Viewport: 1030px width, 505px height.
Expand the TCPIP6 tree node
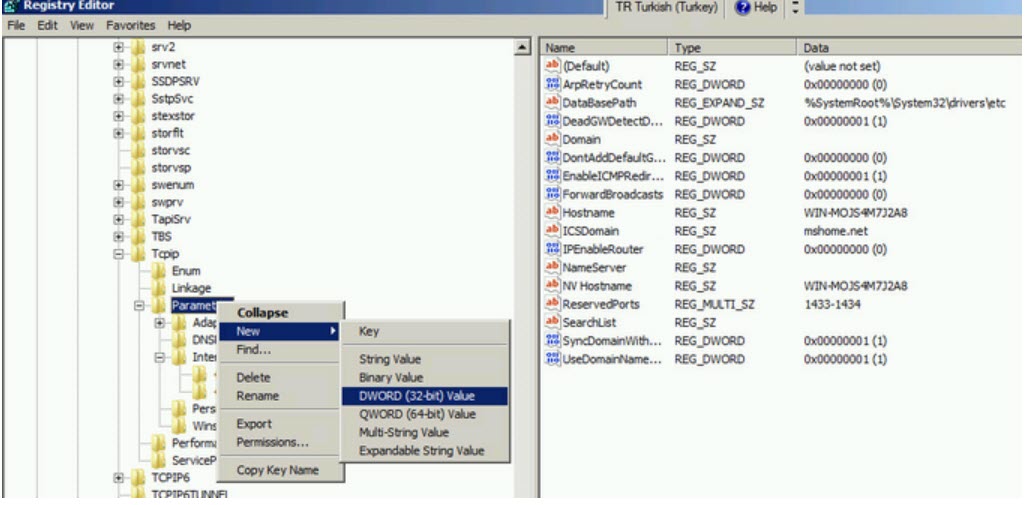click(x=119, y=478)
